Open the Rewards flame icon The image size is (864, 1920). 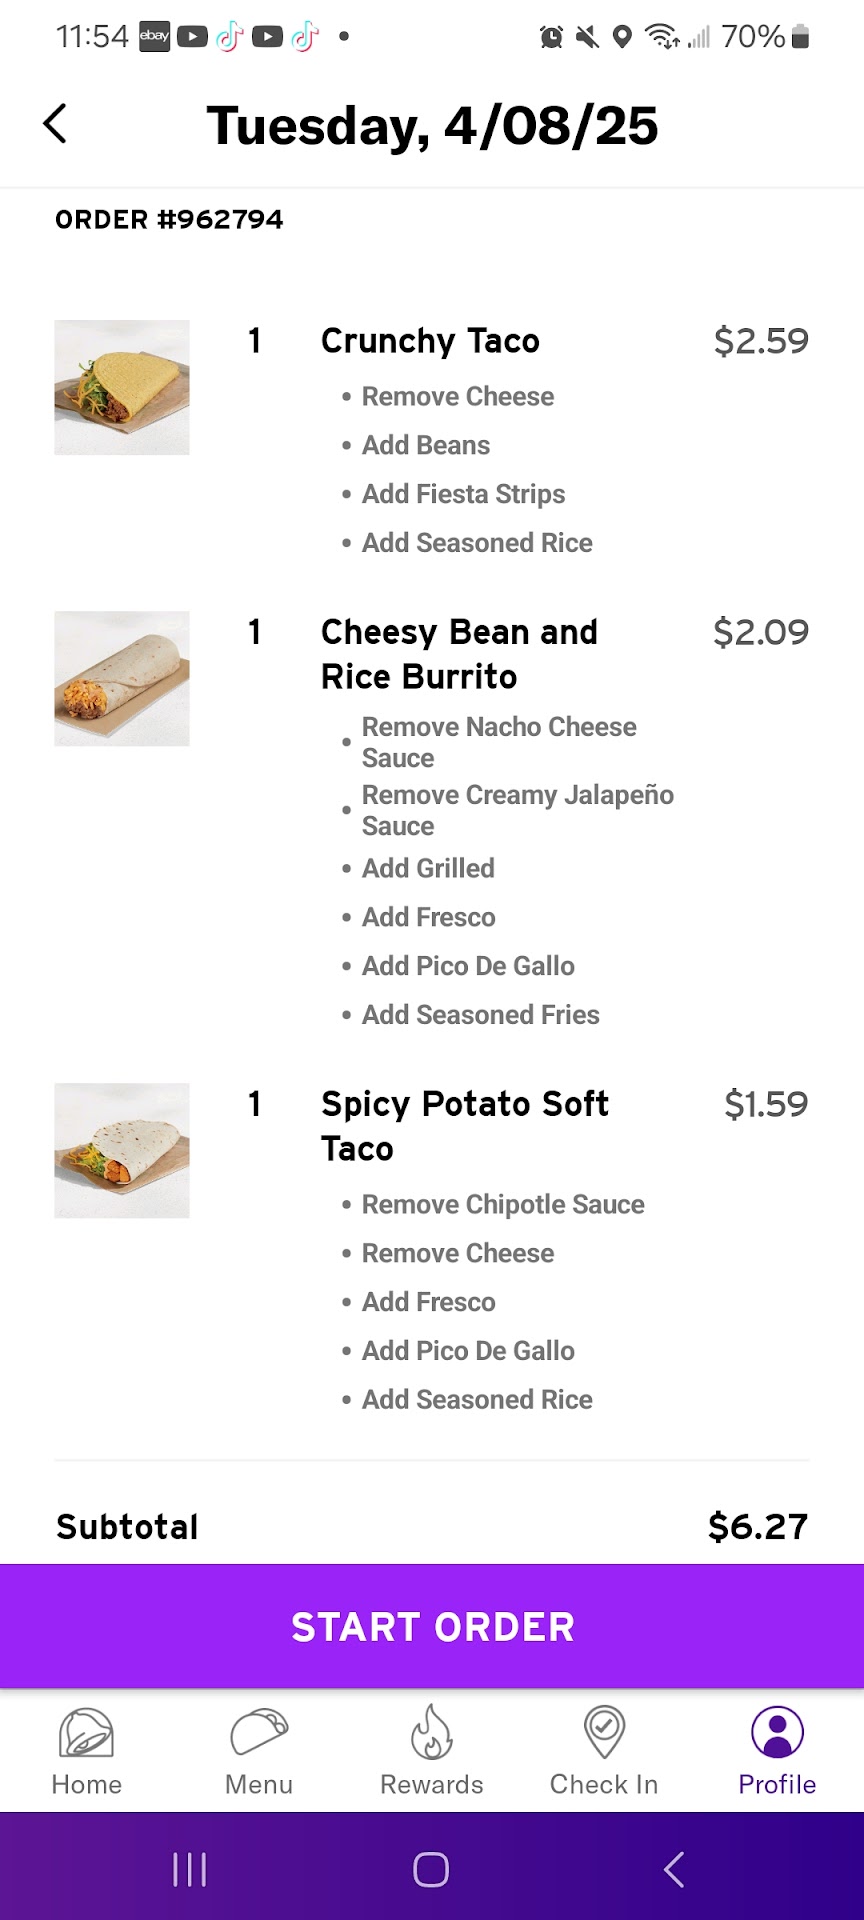(432, 1733)
